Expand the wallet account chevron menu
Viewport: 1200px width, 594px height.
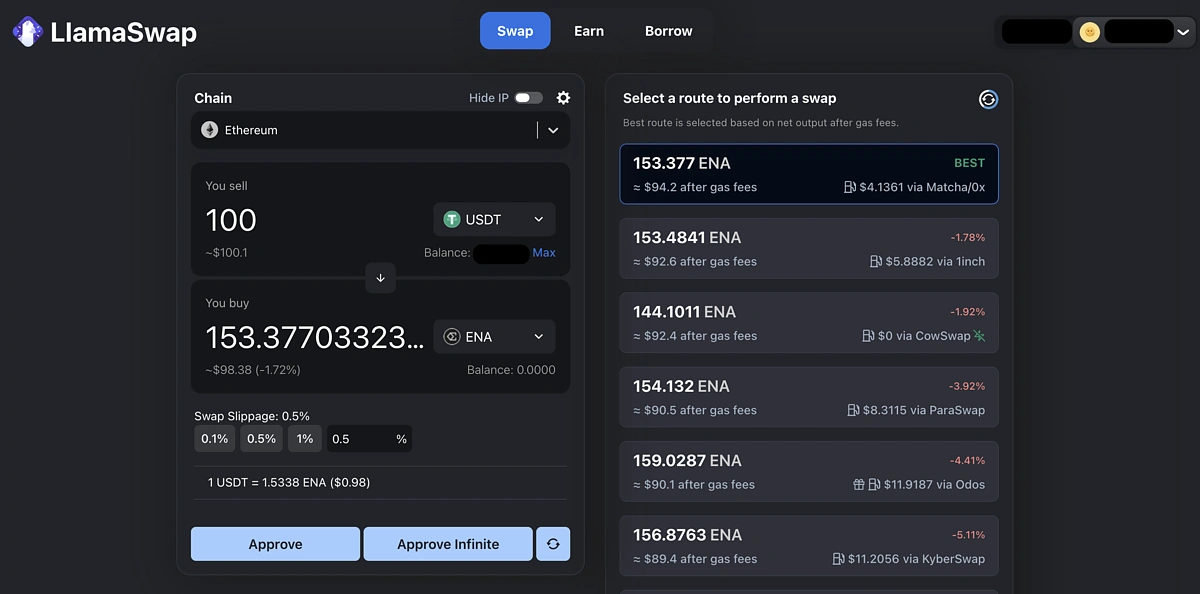(x=1184, y=32)
